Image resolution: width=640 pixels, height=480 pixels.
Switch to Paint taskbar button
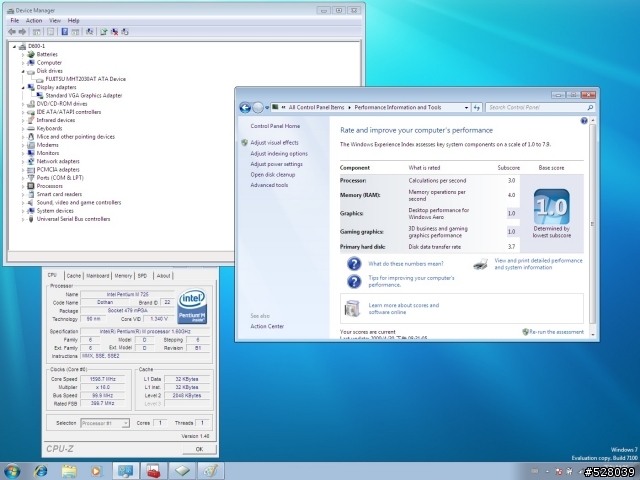[211, 471]
